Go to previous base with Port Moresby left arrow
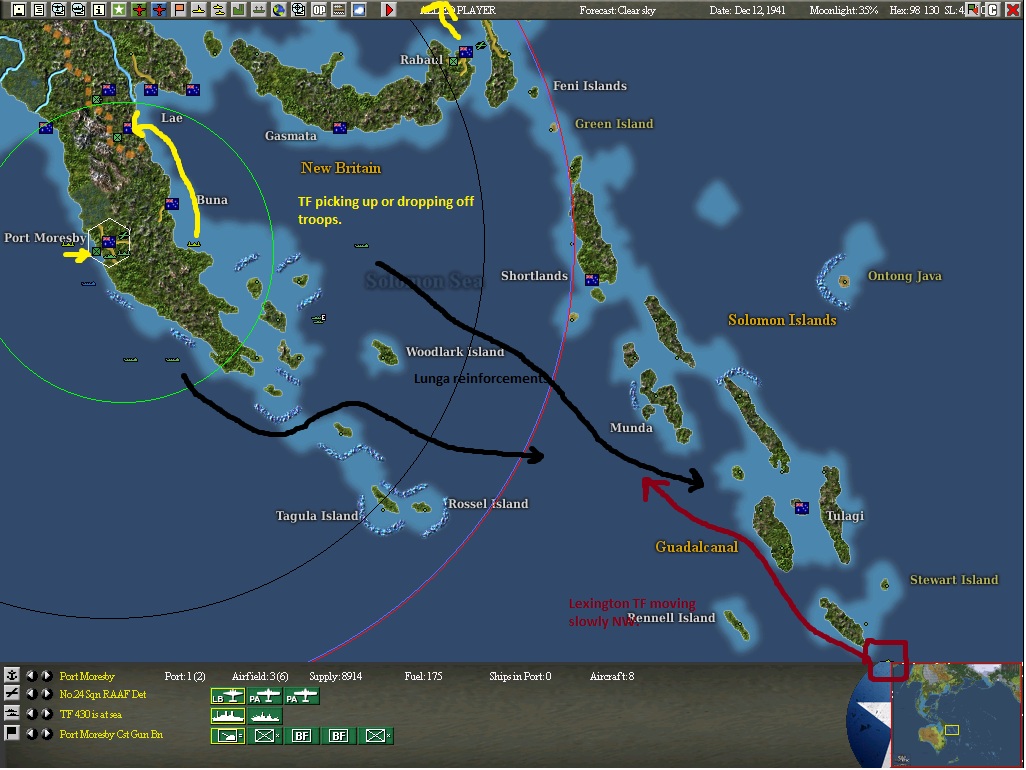Viewport: 1026px width, 770px height. (31, 675)
